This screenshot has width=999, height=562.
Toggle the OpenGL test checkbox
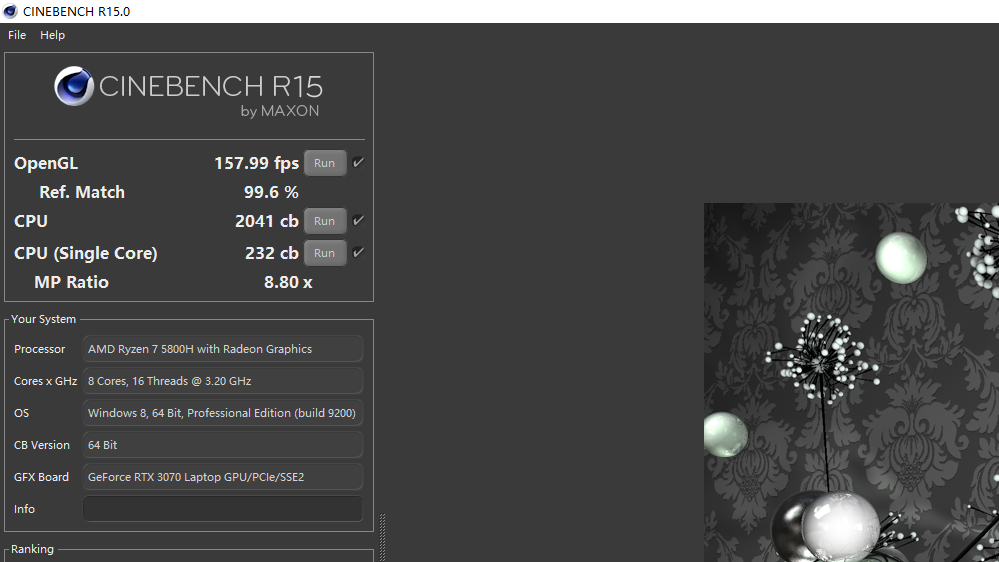(x=358, y=162)
